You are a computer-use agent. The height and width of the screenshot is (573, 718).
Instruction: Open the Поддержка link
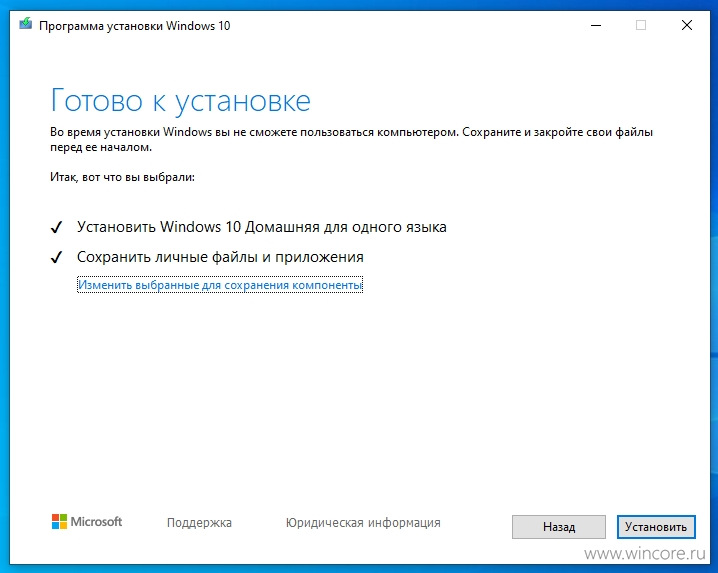click(199, 523)
